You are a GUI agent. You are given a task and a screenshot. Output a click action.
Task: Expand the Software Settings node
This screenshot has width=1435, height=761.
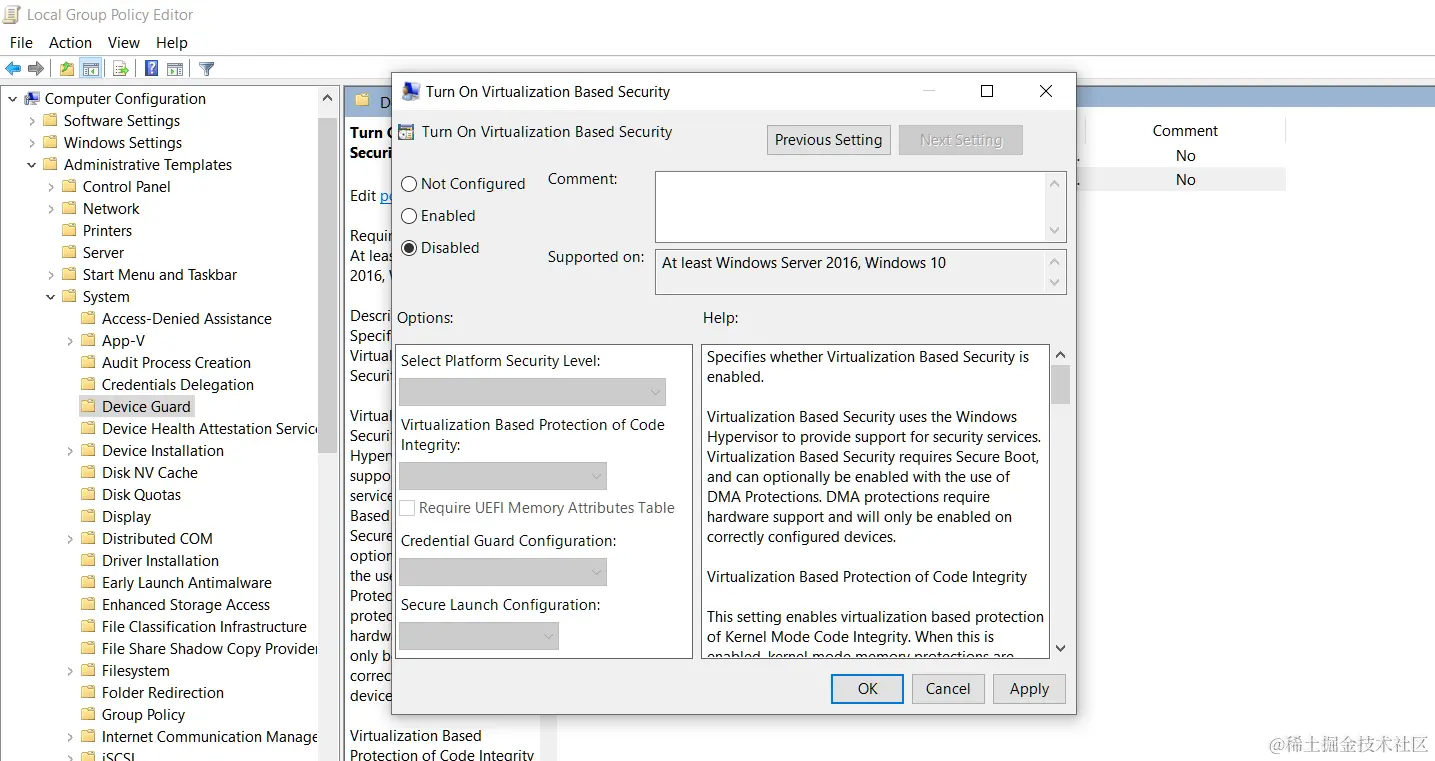[32, 121]
